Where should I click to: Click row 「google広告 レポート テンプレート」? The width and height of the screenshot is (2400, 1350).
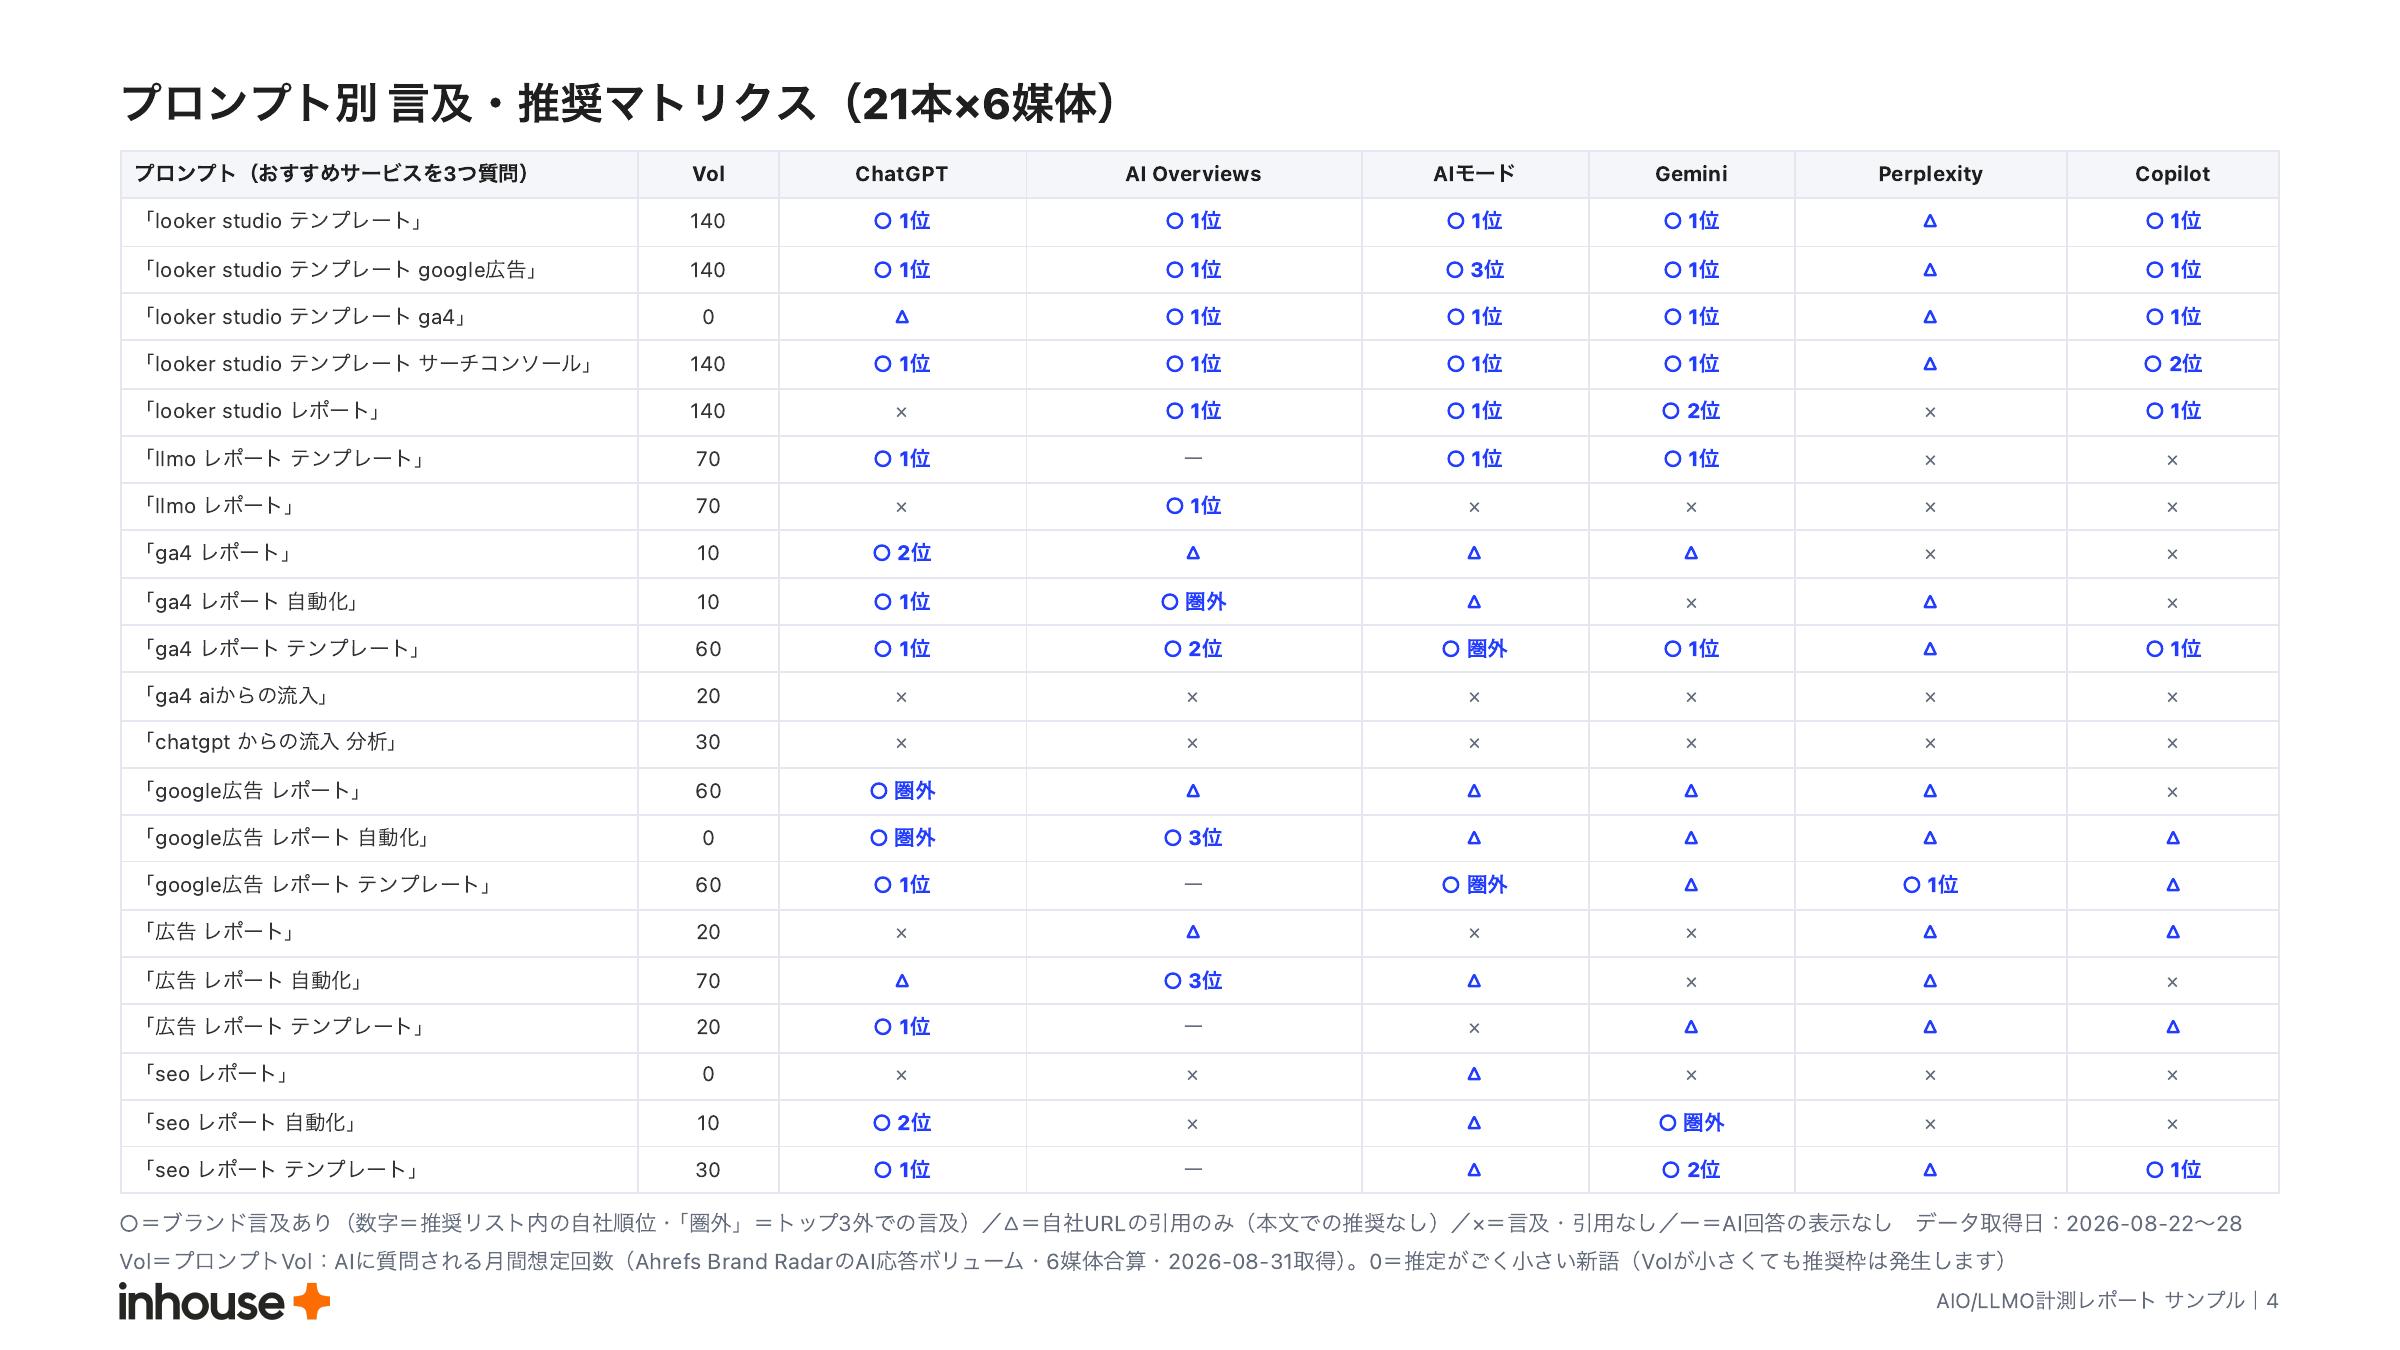1200,885
